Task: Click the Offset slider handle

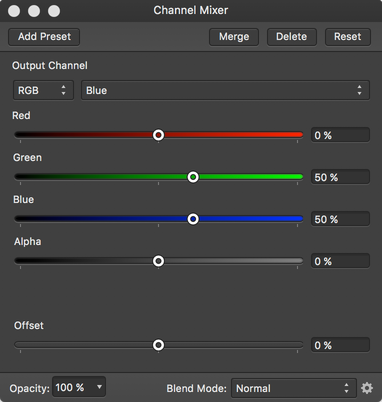Action: 158,345
